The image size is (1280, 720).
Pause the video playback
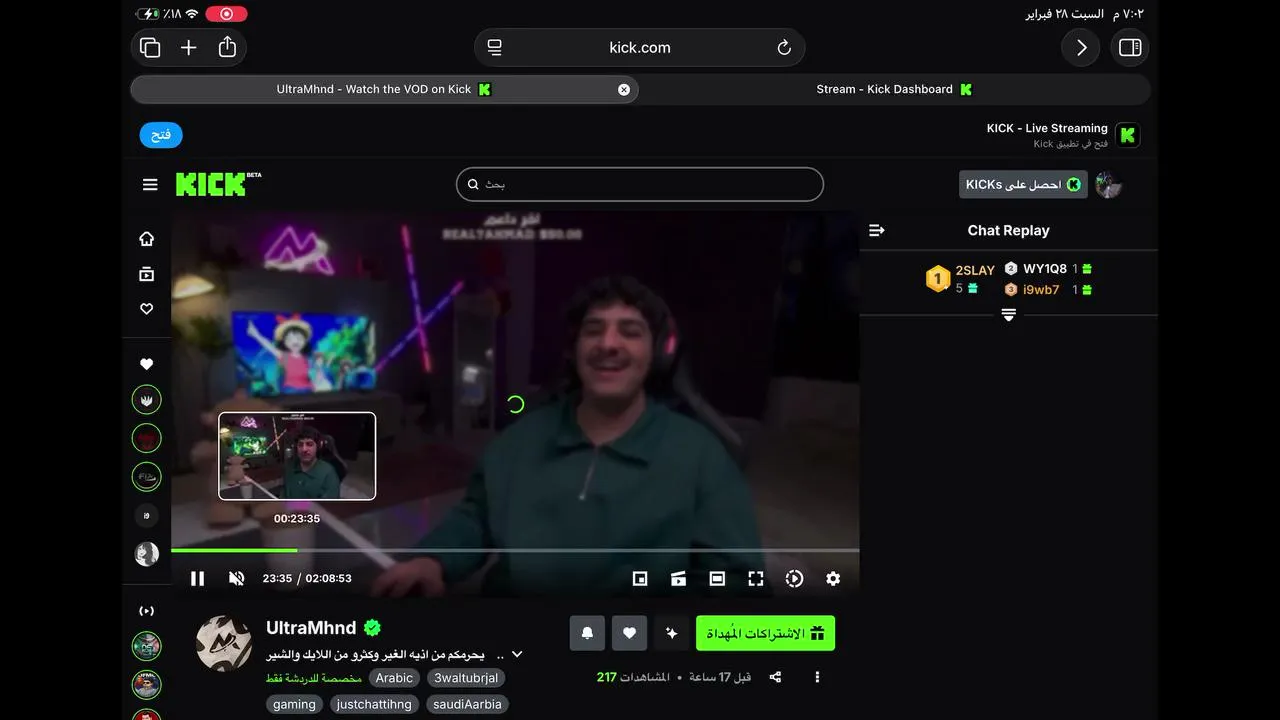197,578
